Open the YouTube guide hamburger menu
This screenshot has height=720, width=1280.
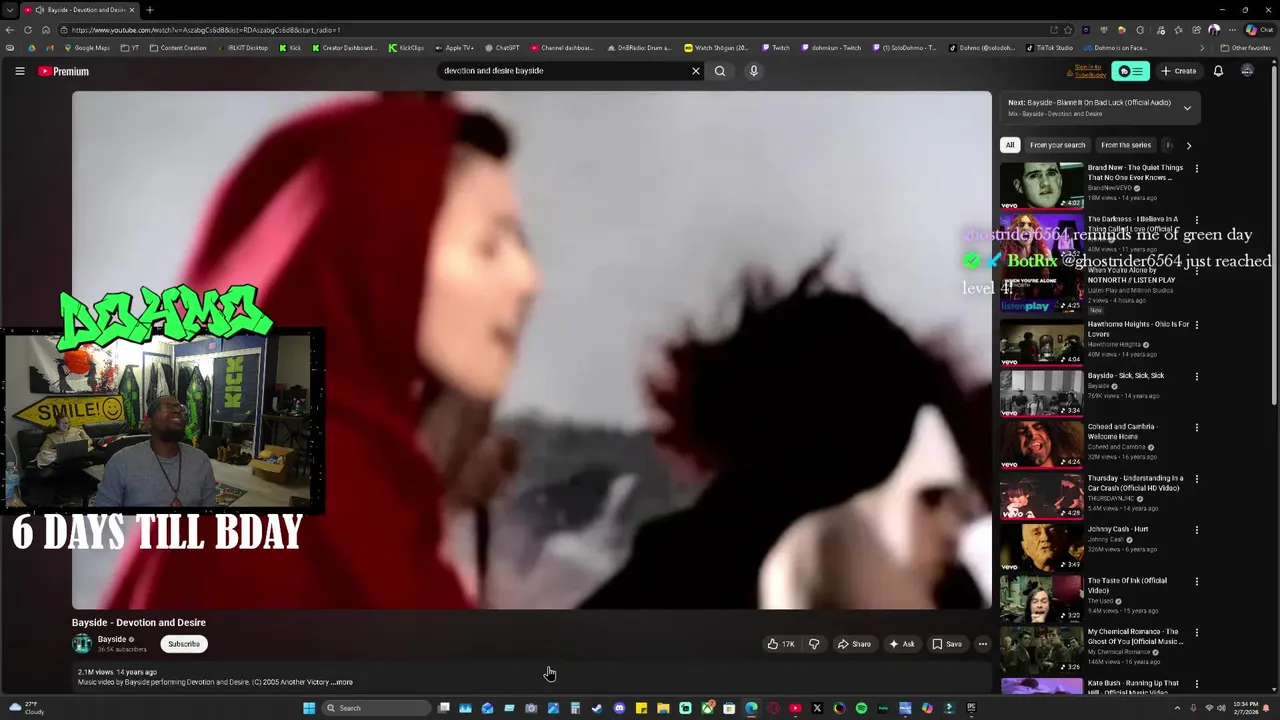pos(19,71)
